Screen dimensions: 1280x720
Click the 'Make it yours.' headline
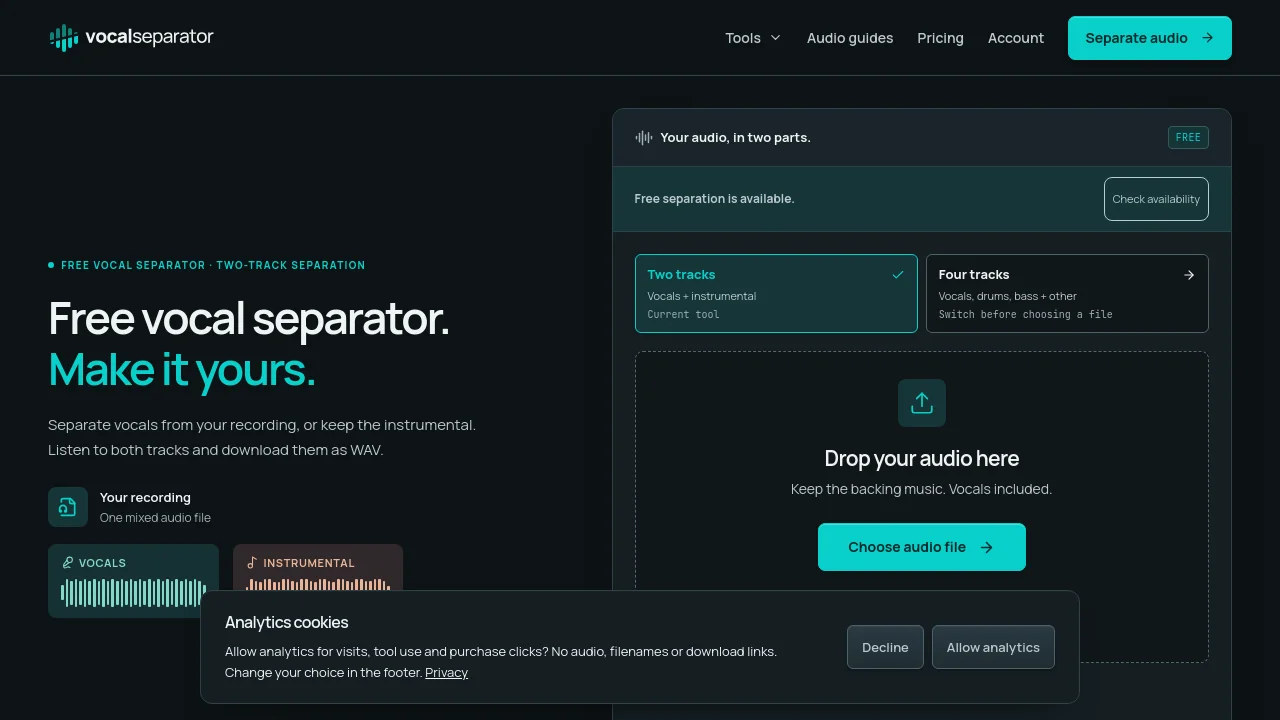(x=182, y=370)
